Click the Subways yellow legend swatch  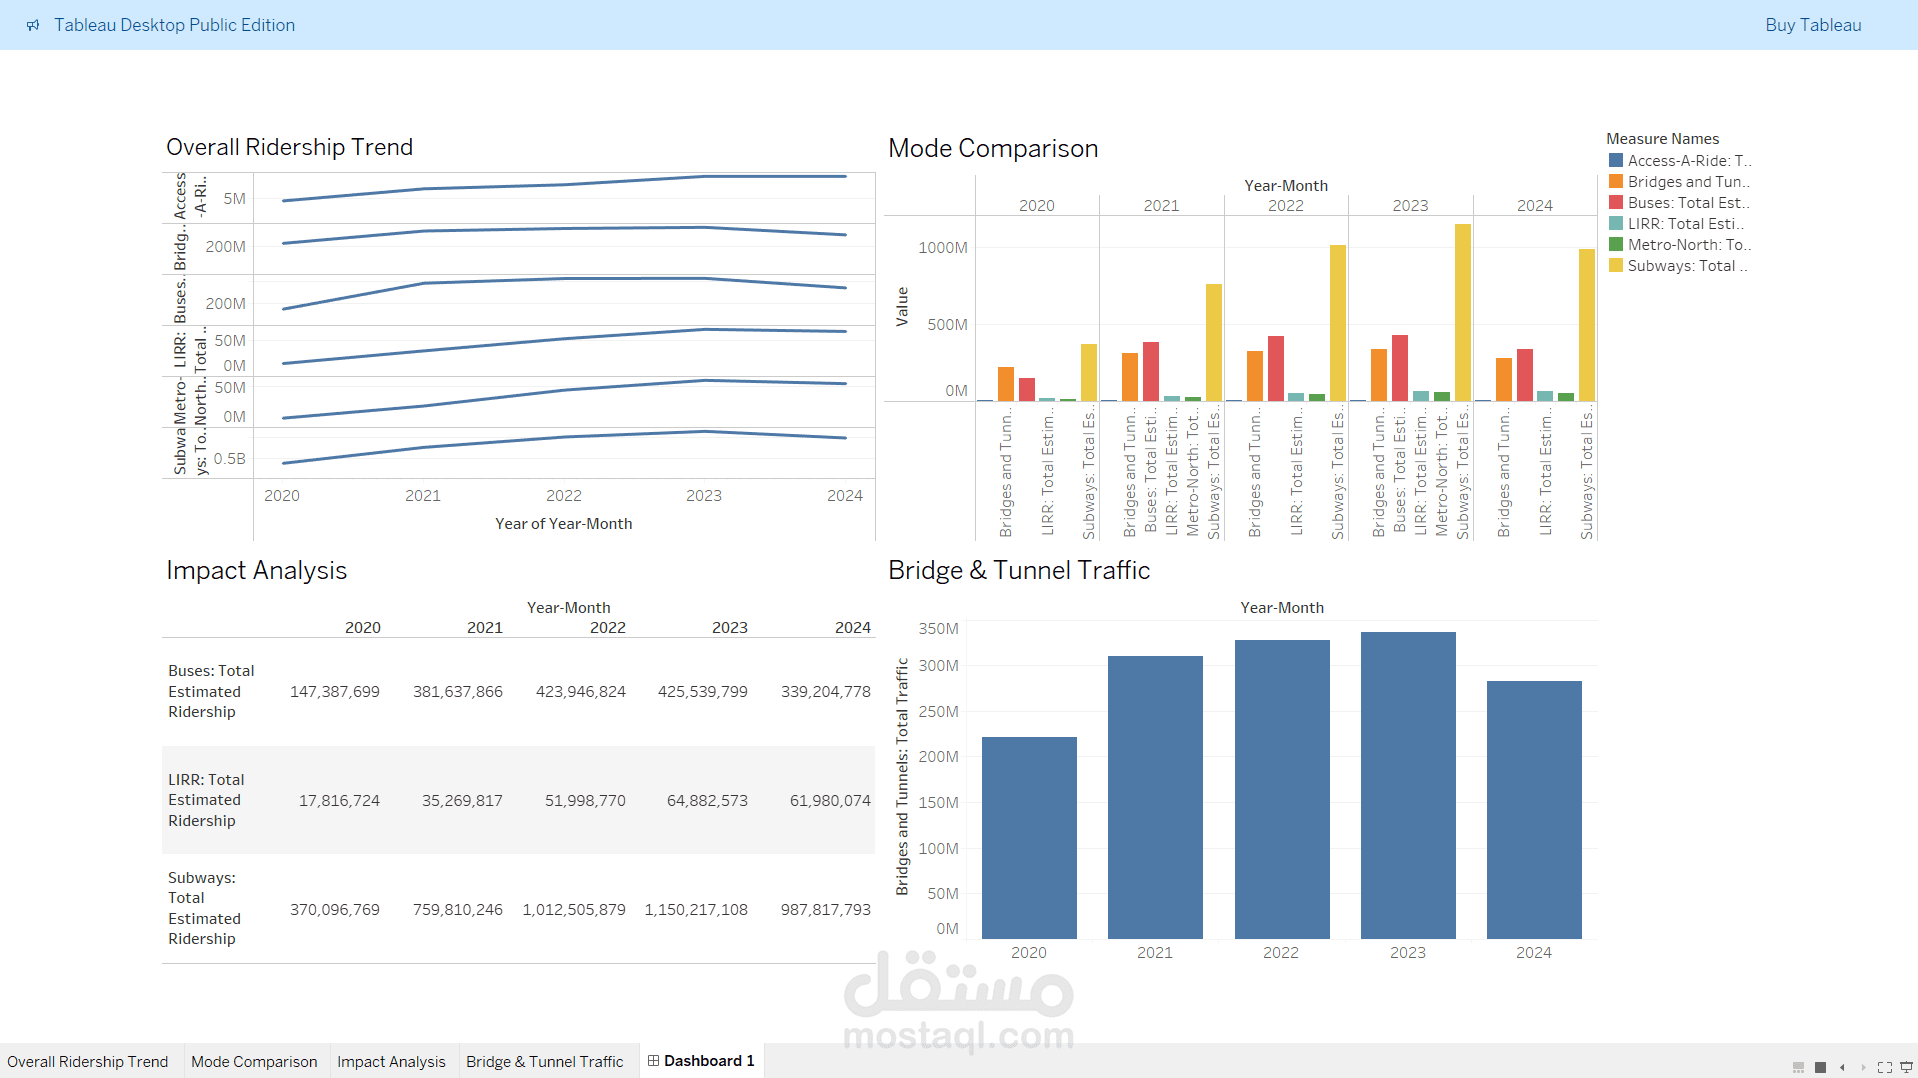[x=1616, y=265]
